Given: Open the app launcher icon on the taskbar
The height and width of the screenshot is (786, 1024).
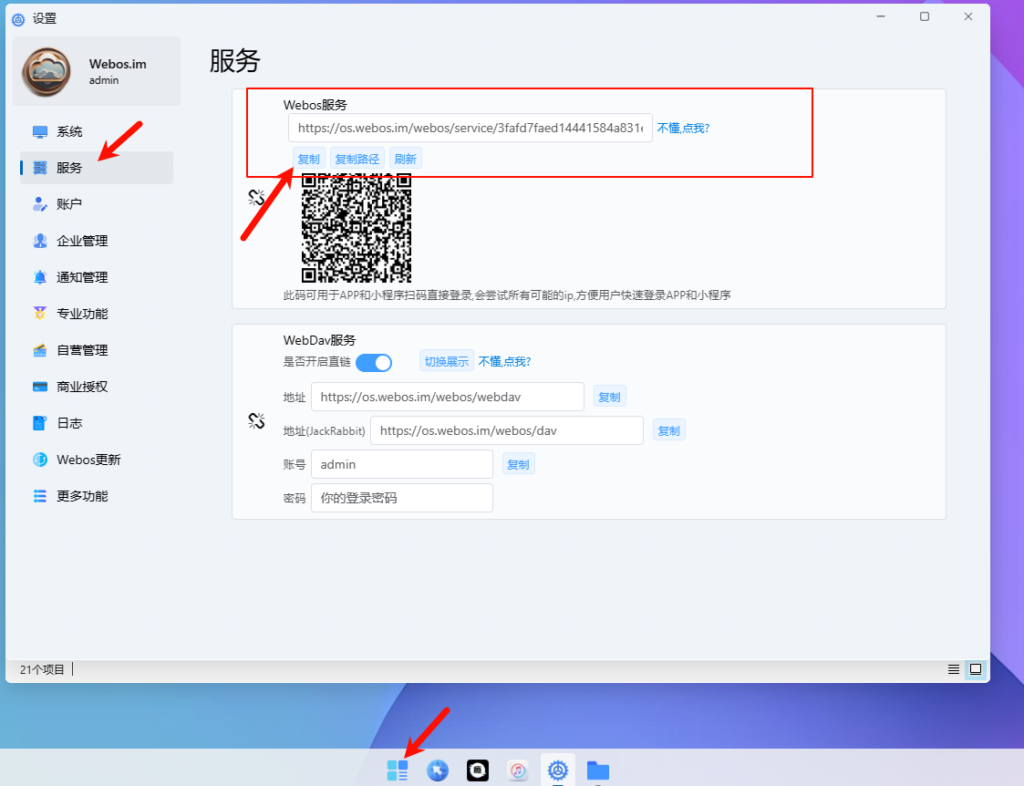Looking at the screenshot, I should point(397,770).
